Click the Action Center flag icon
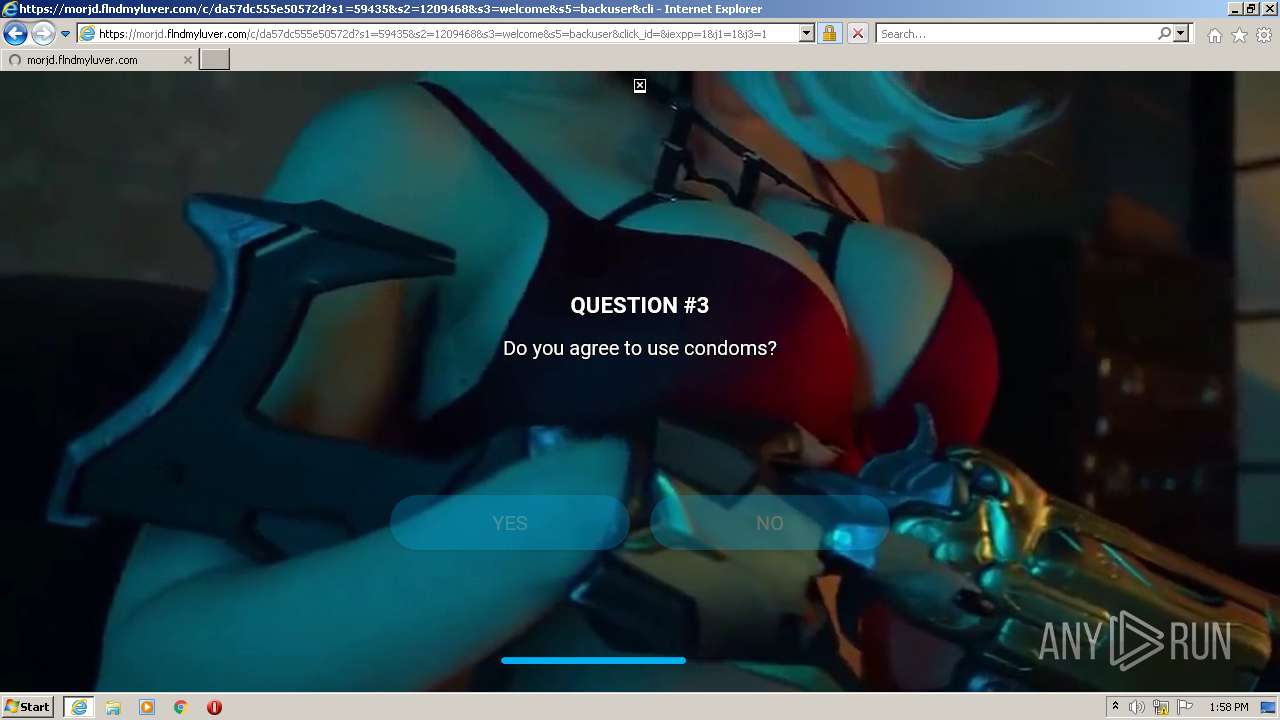This screenshot has height=720, width=1280. (1184, 707)
